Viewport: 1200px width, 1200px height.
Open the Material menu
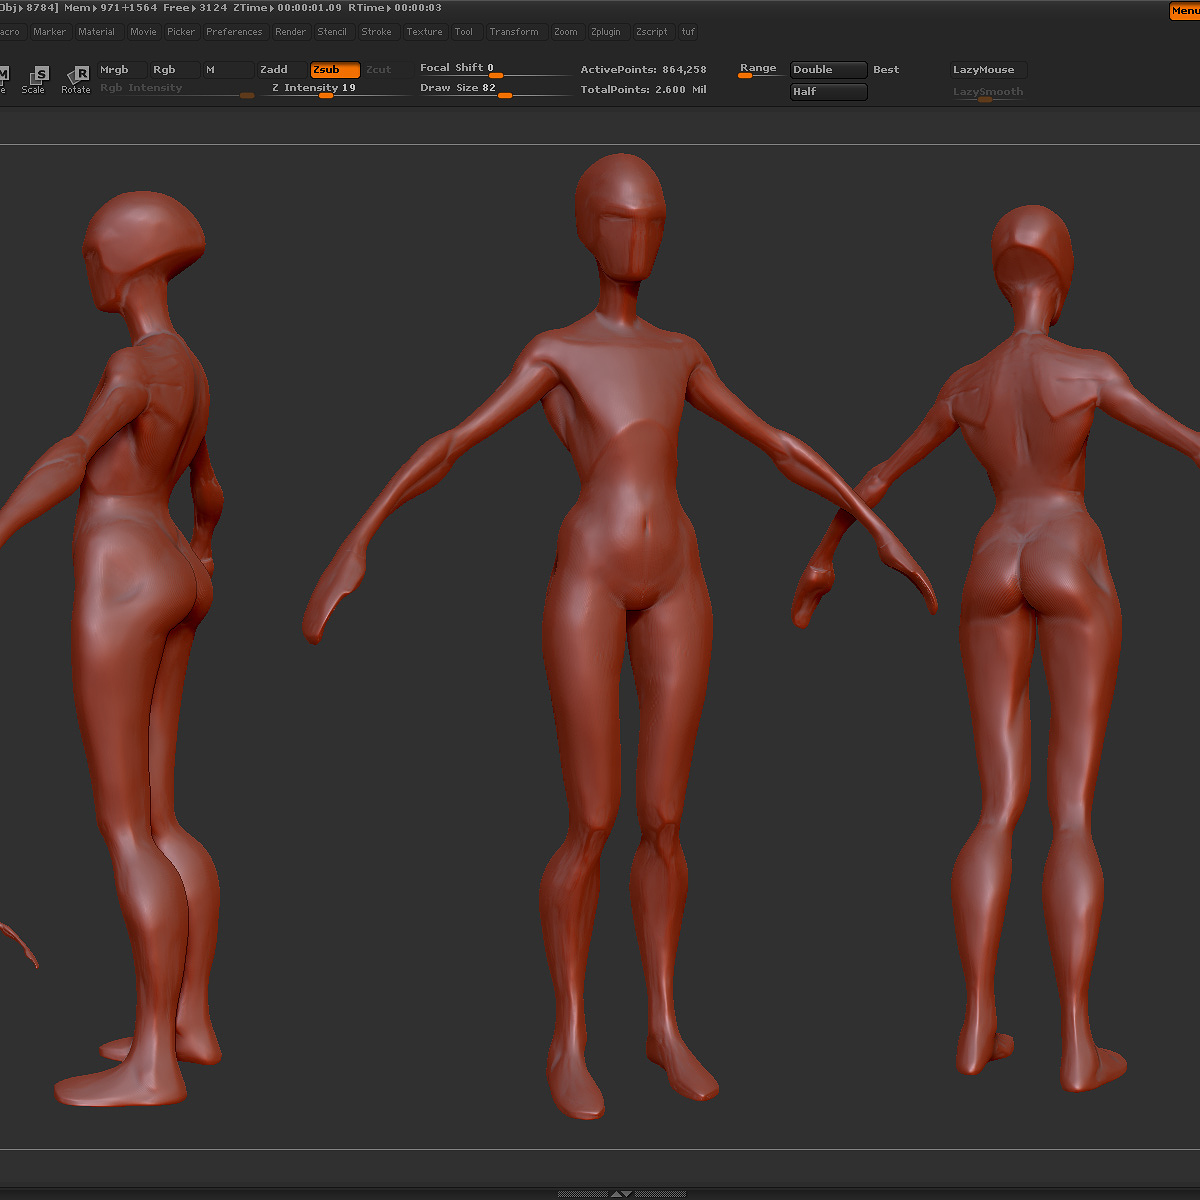[97, 32]
